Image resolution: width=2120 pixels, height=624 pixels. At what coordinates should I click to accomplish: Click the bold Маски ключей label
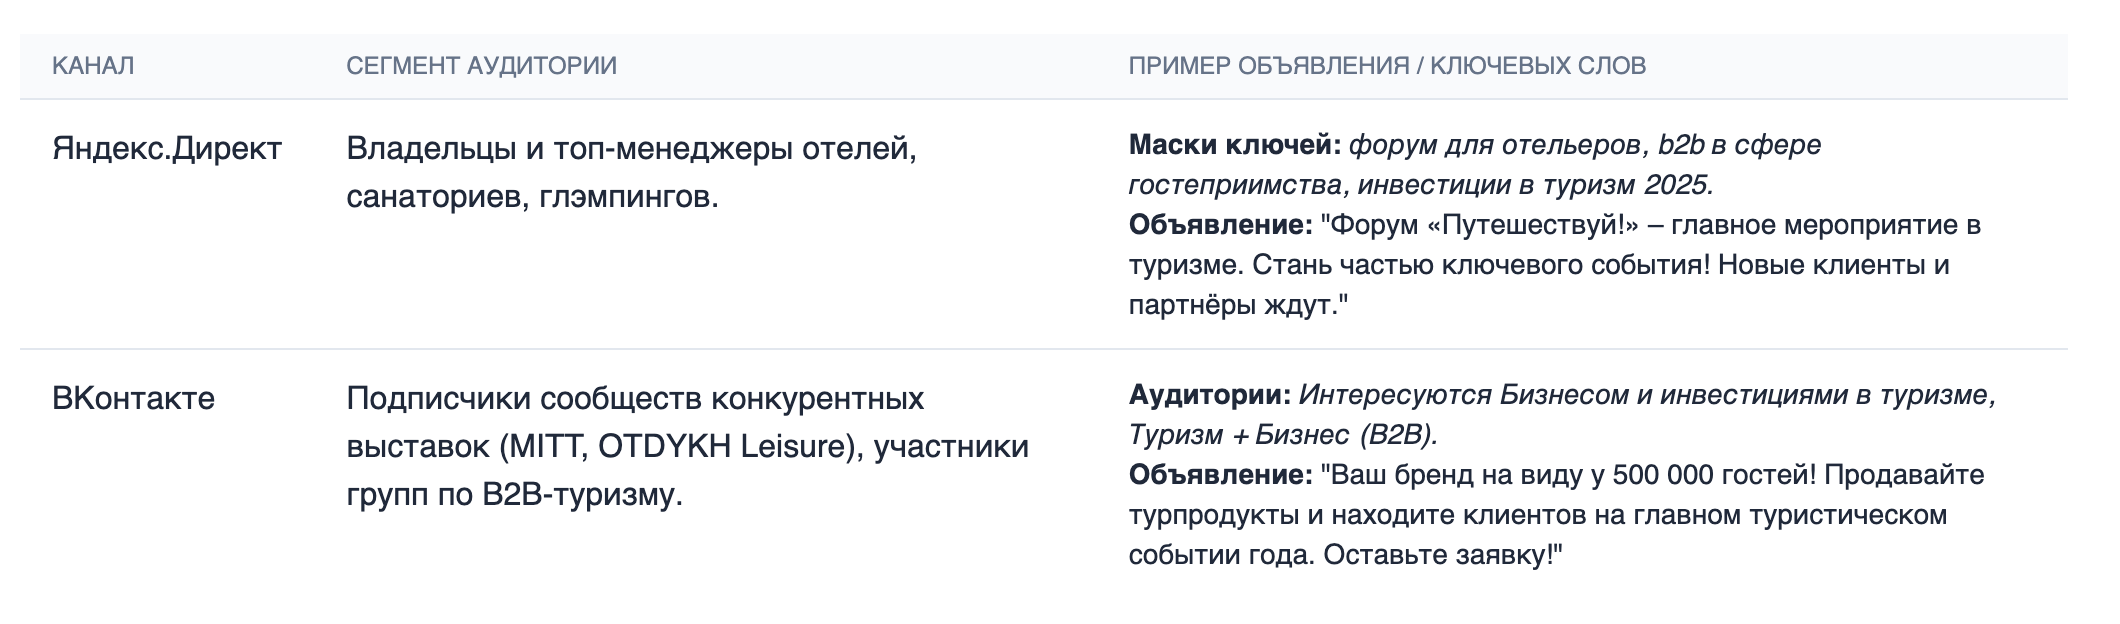pyautogui.click(x=1235, y=145)
